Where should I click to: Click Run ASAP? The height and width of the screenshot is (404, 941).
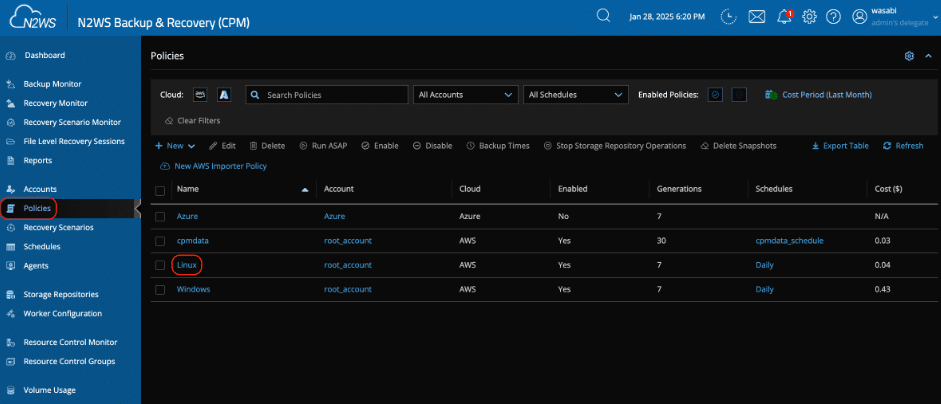(x=323, y=146)
